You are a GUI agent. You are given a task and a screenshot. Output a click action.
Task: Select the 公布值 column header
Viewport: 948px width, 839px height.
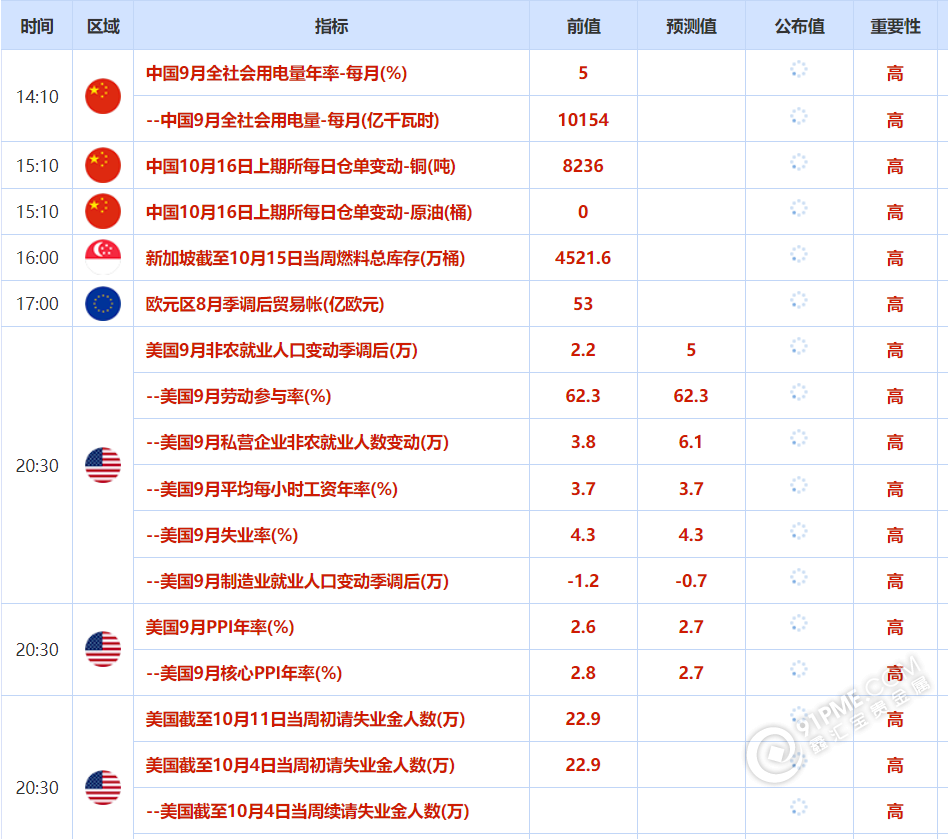click(x=799, y=26)
